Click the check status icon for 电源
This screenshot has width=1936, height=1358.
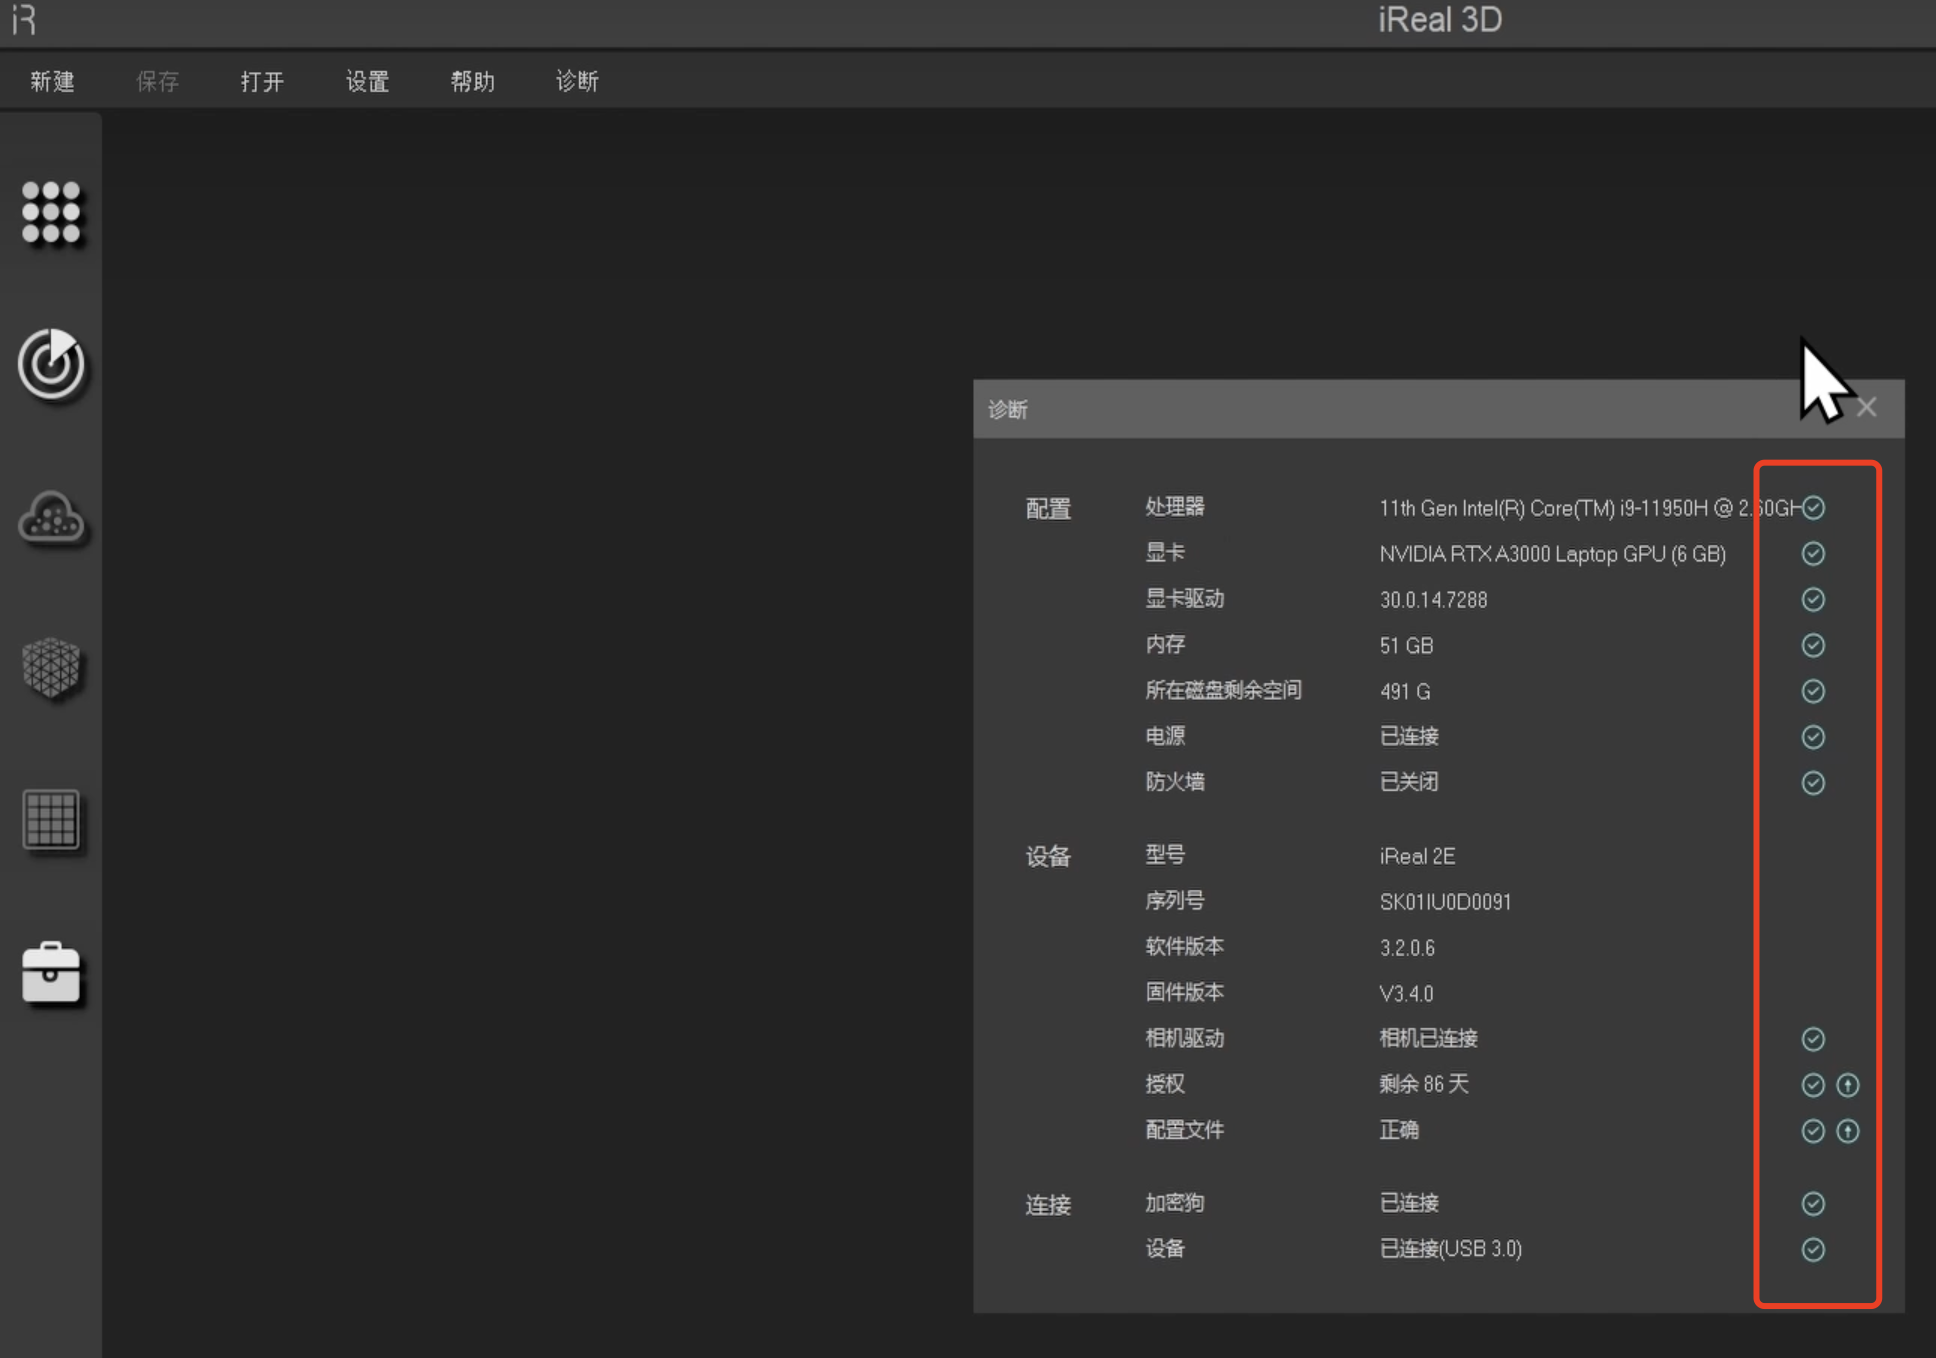click(x=1813, y=738)
